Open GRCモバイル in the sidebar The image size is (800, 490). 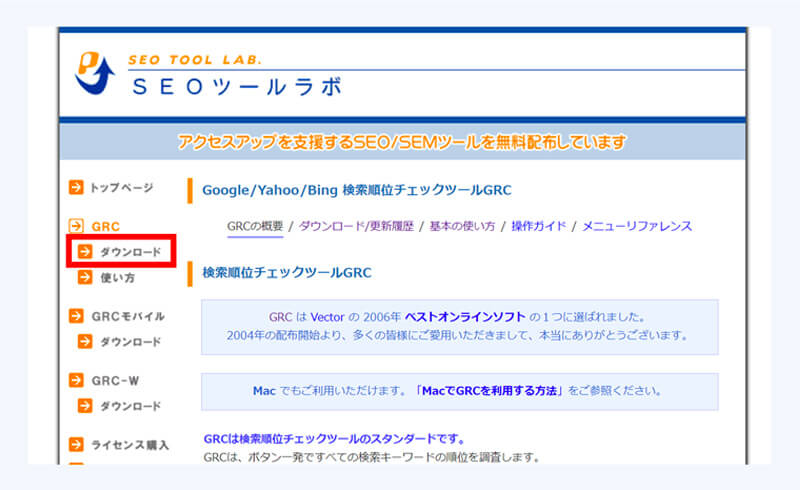128,316
